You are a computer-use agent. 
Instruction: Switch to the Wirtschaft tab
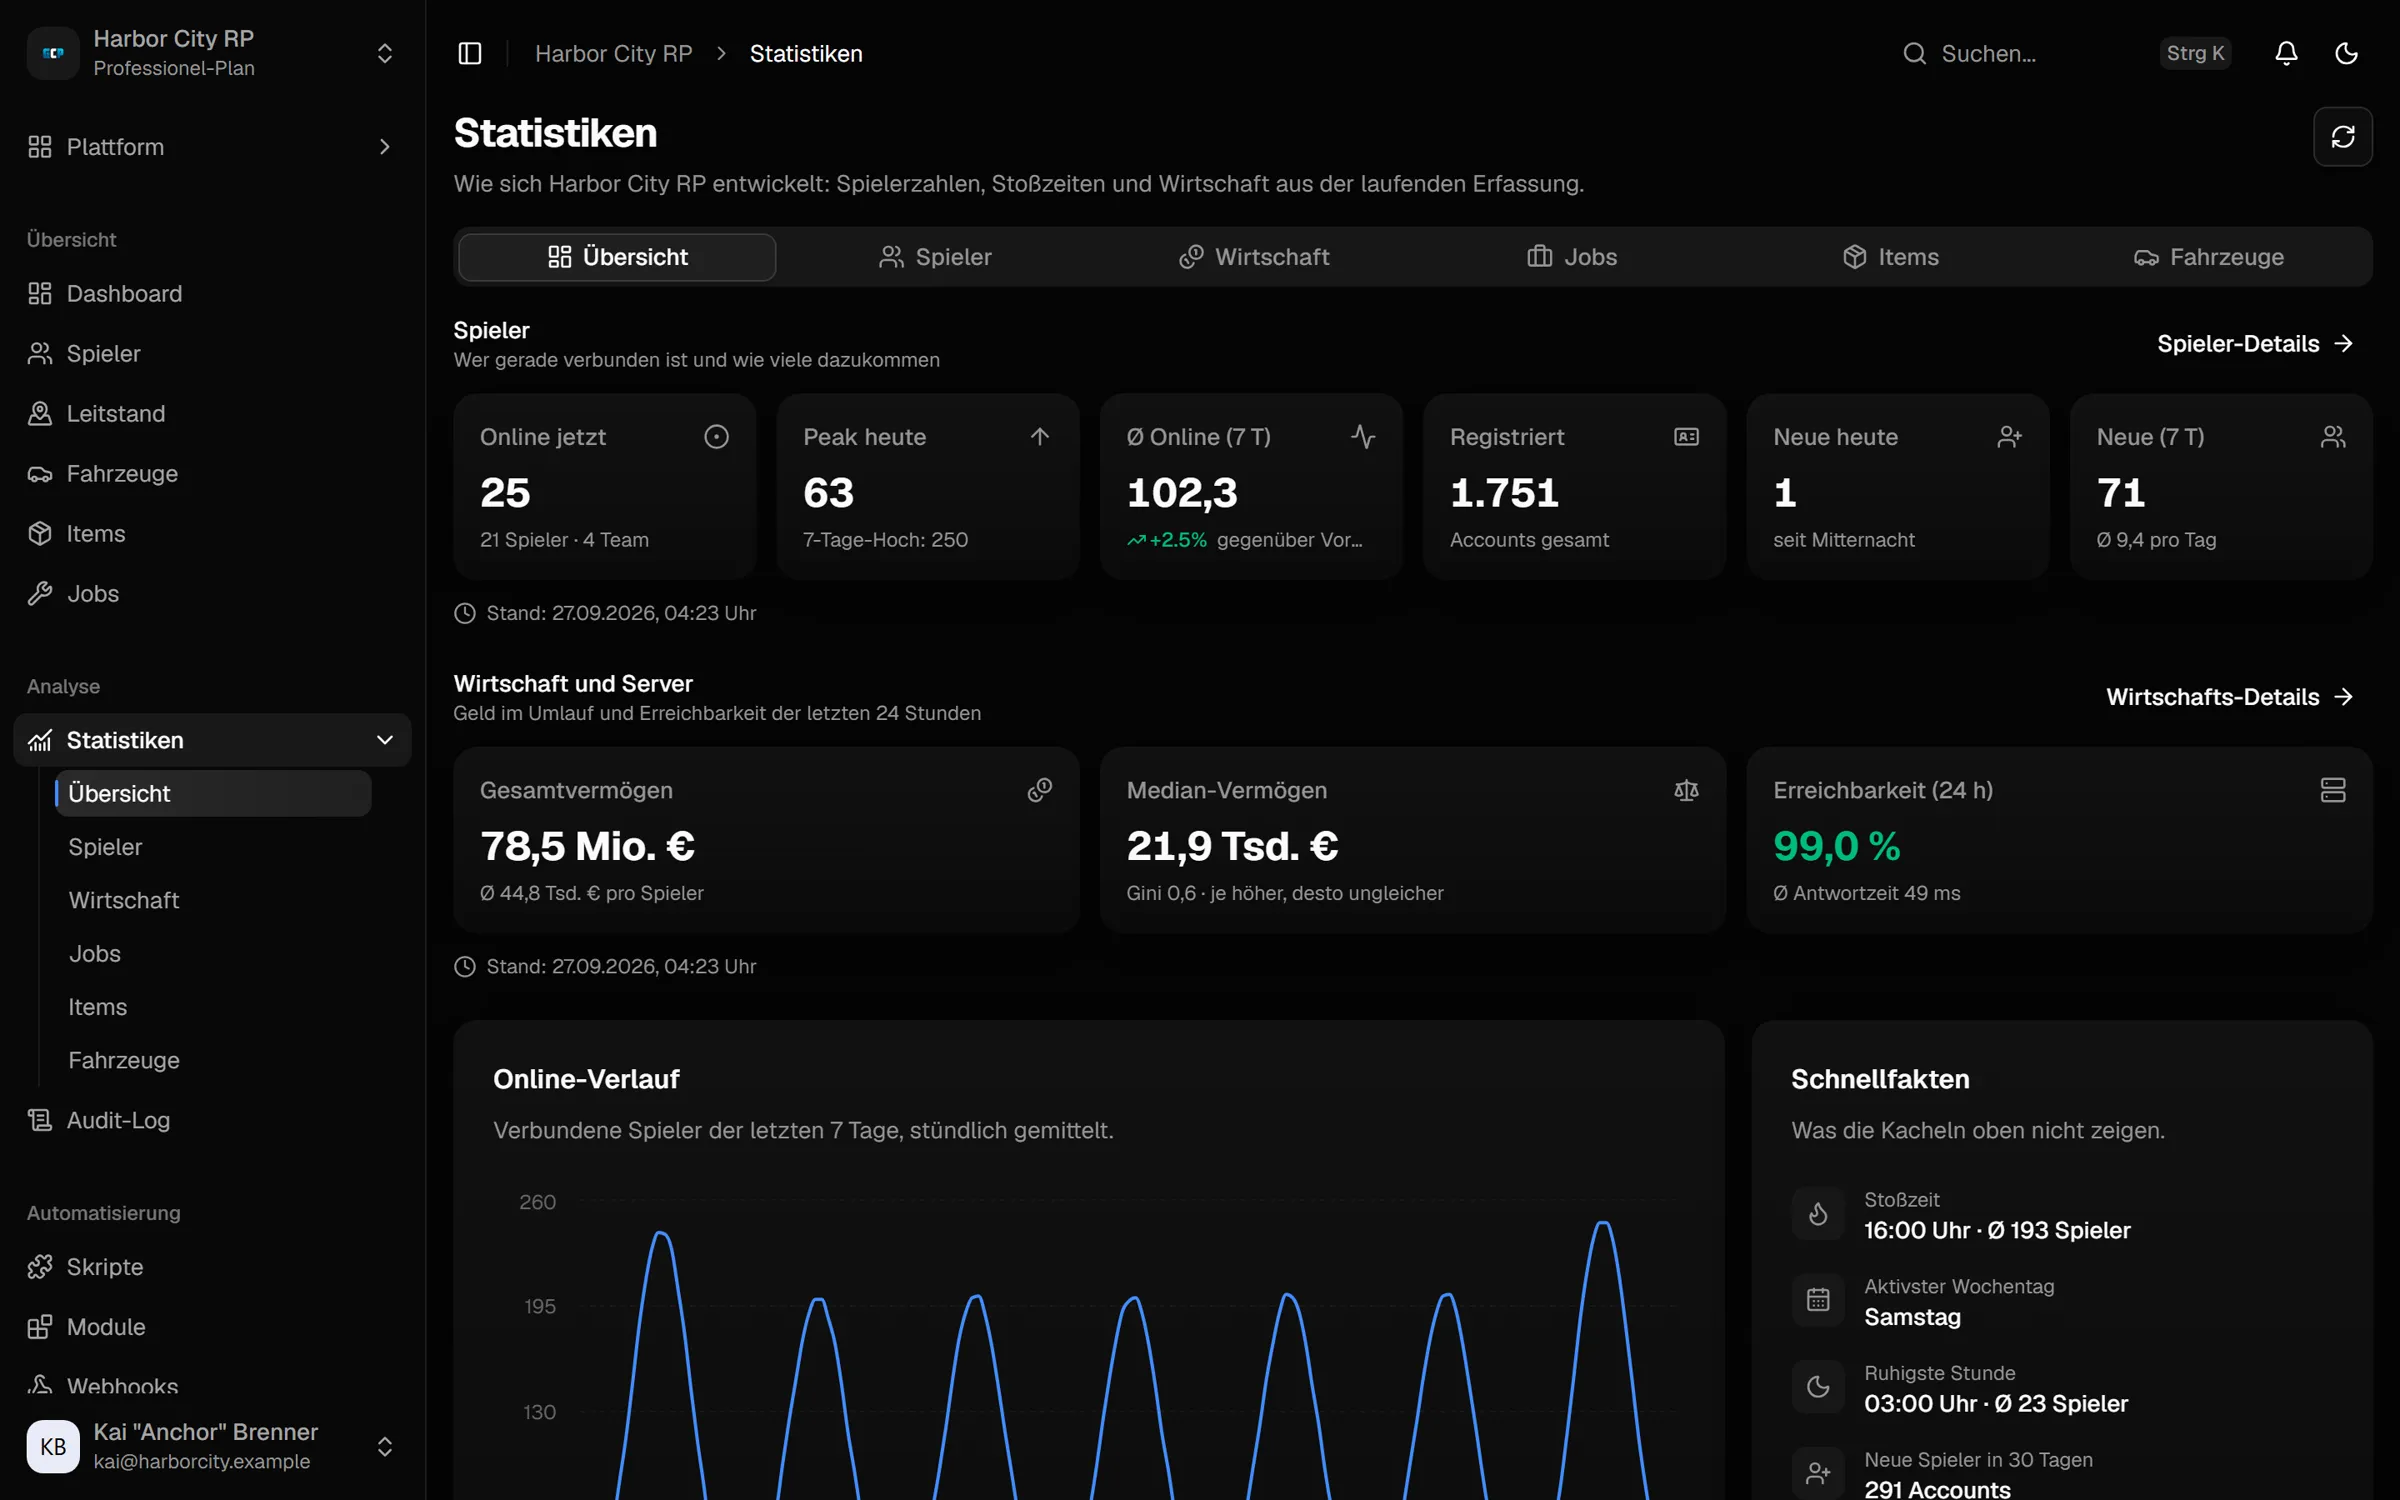pyautogui.click(x=1253, y=257)
